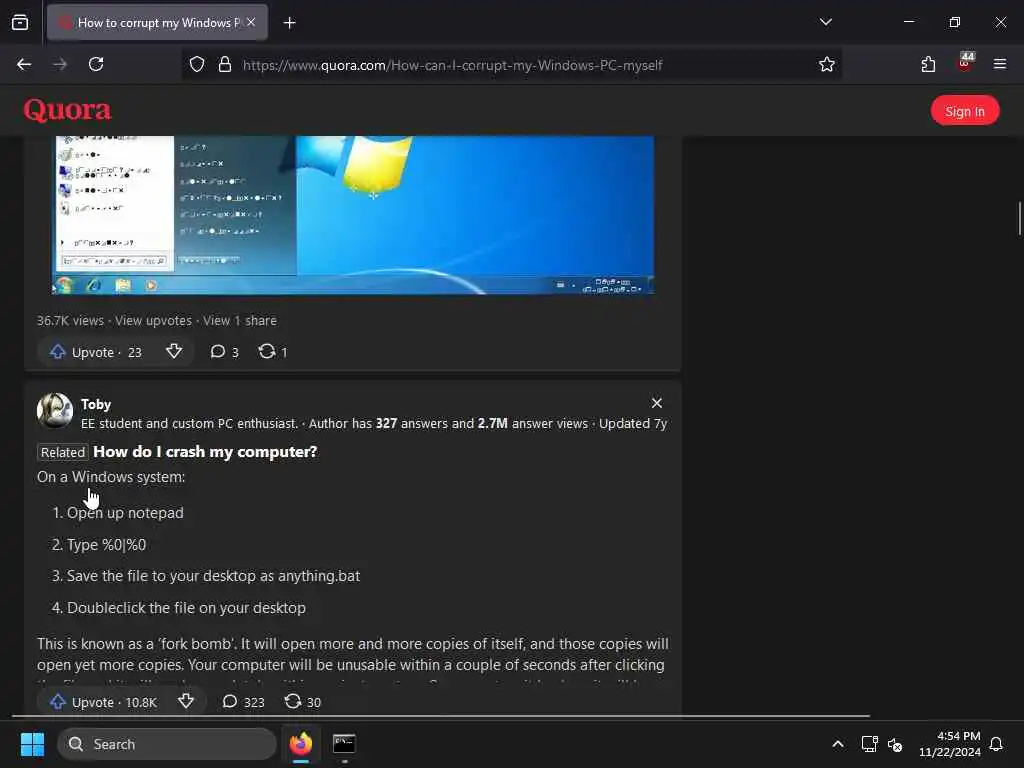Viewport: 1024px width, 768px height.
Task: Click 'On a Windows system:' text
Action: 111,477
